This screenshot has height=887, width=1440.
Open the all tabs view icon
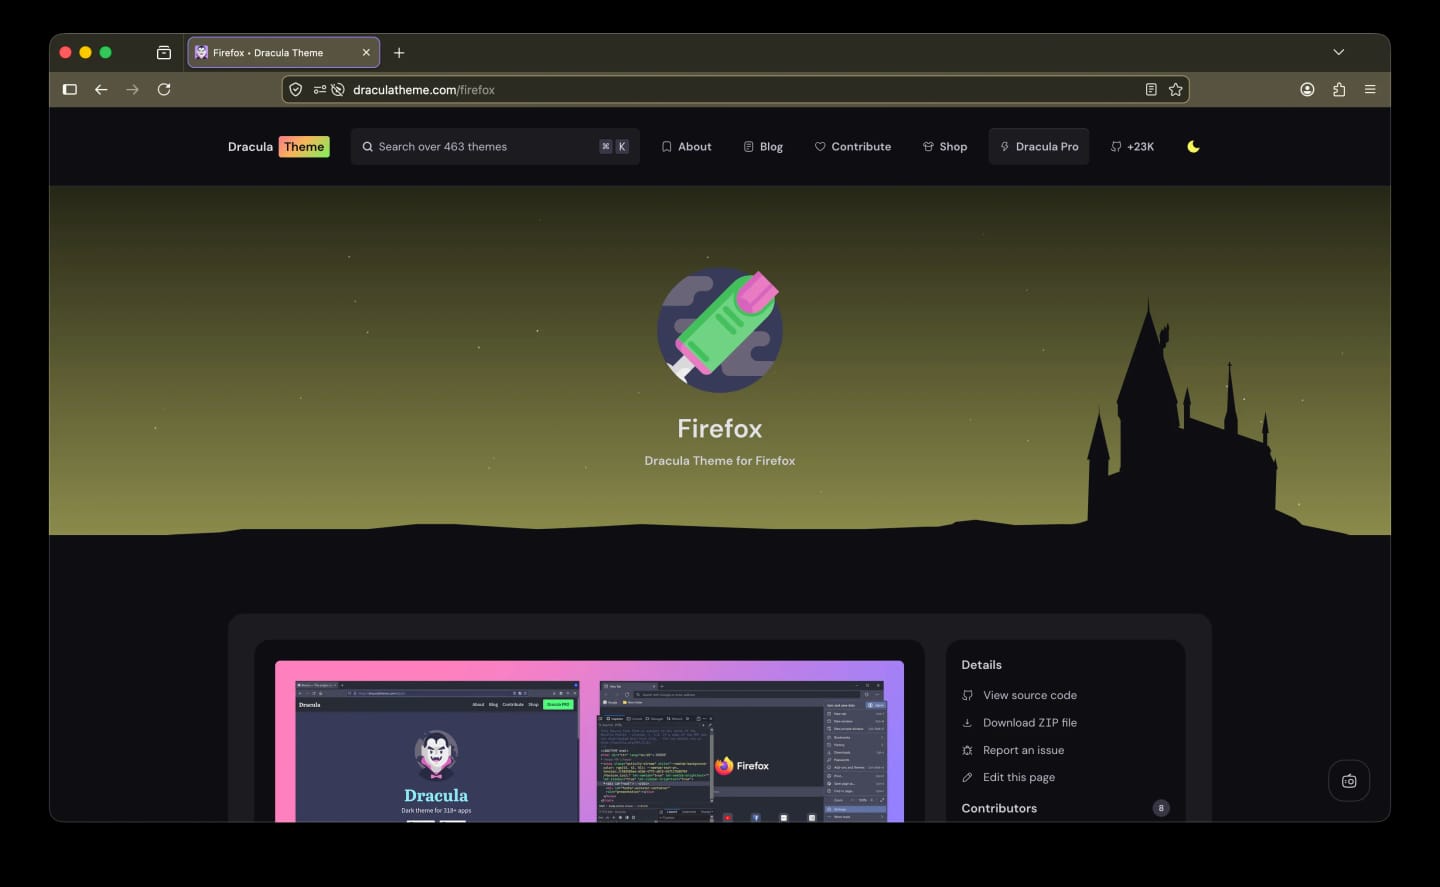[x=164, y=52]
